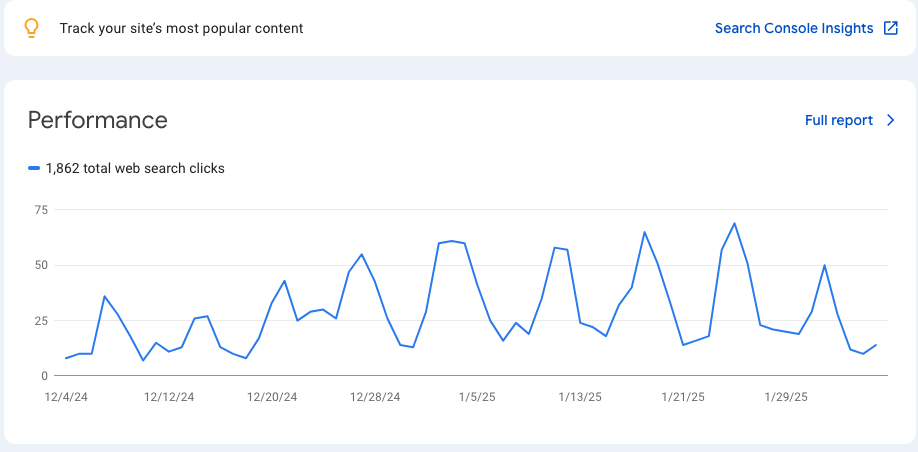
Task: Click the 12/28/24 axis date label
Action: click(375, 397)
